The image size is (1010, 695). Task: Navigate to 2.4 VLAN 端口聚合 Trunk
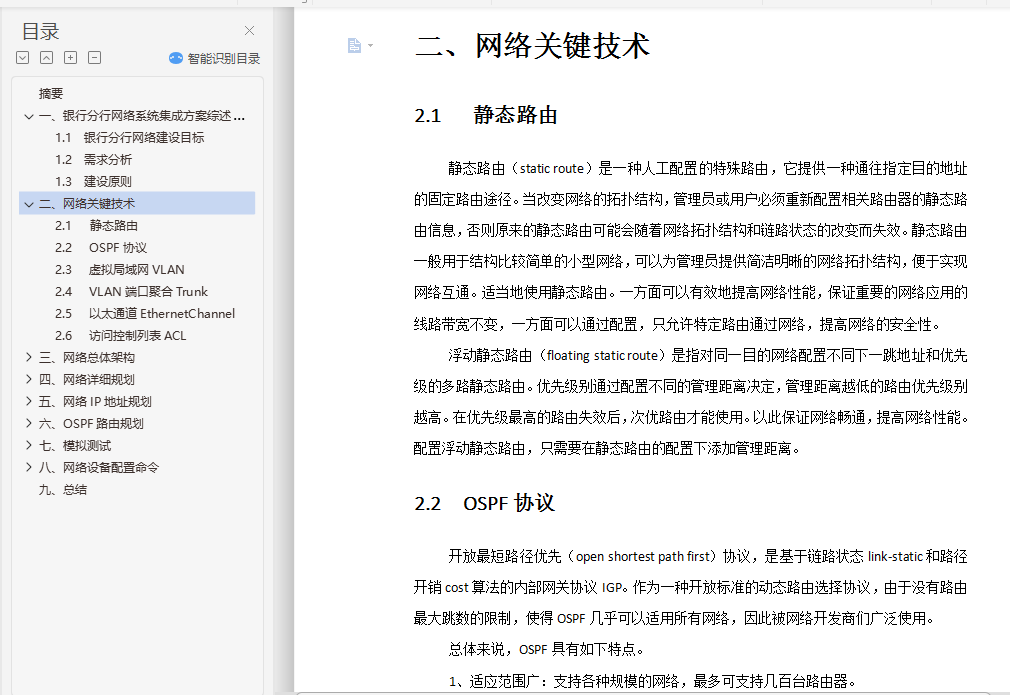[x=131, y=292]
